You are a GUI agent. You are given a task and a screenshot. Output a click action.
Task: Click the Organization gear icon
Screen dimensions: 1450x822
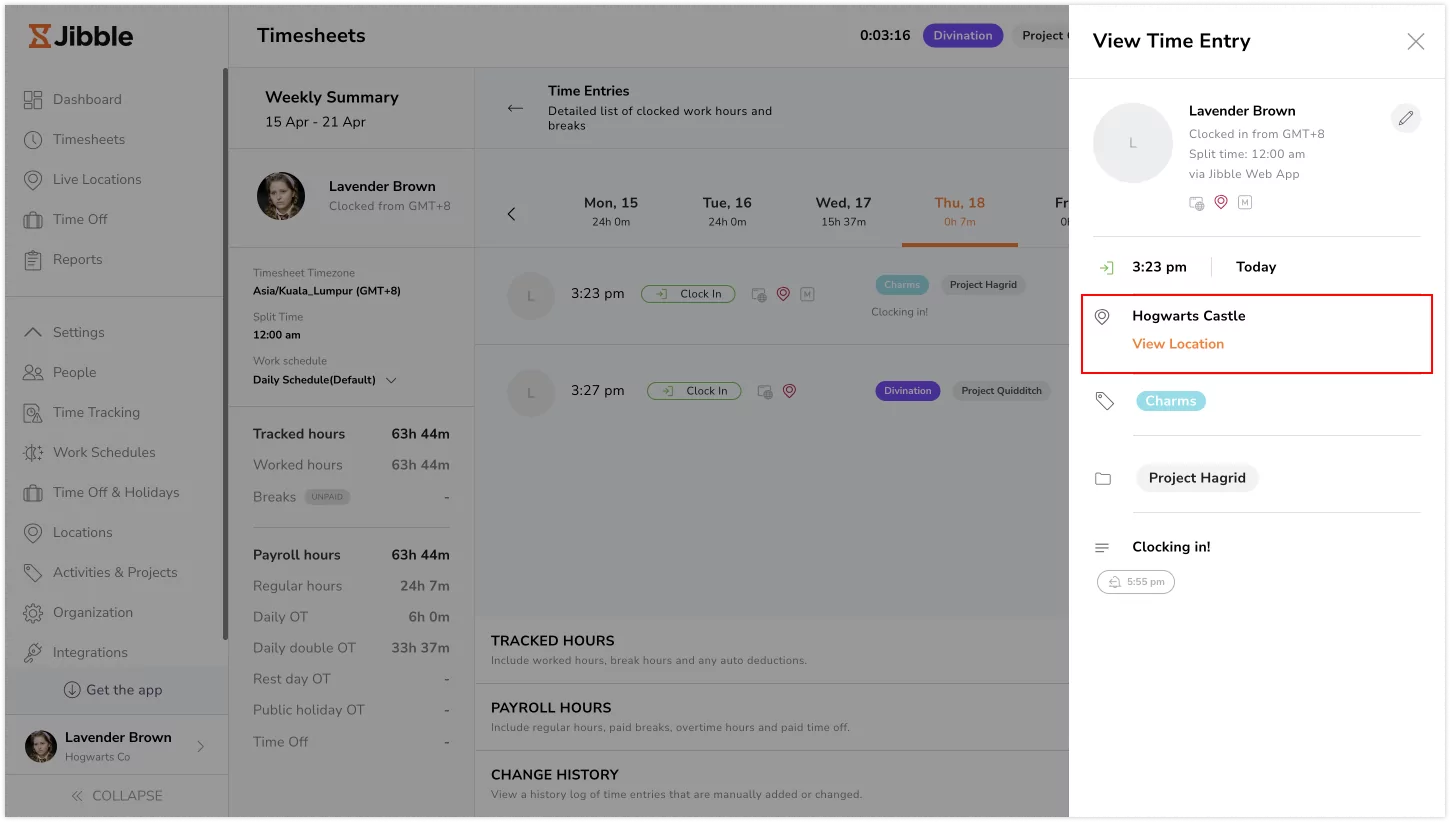(33, 612)
